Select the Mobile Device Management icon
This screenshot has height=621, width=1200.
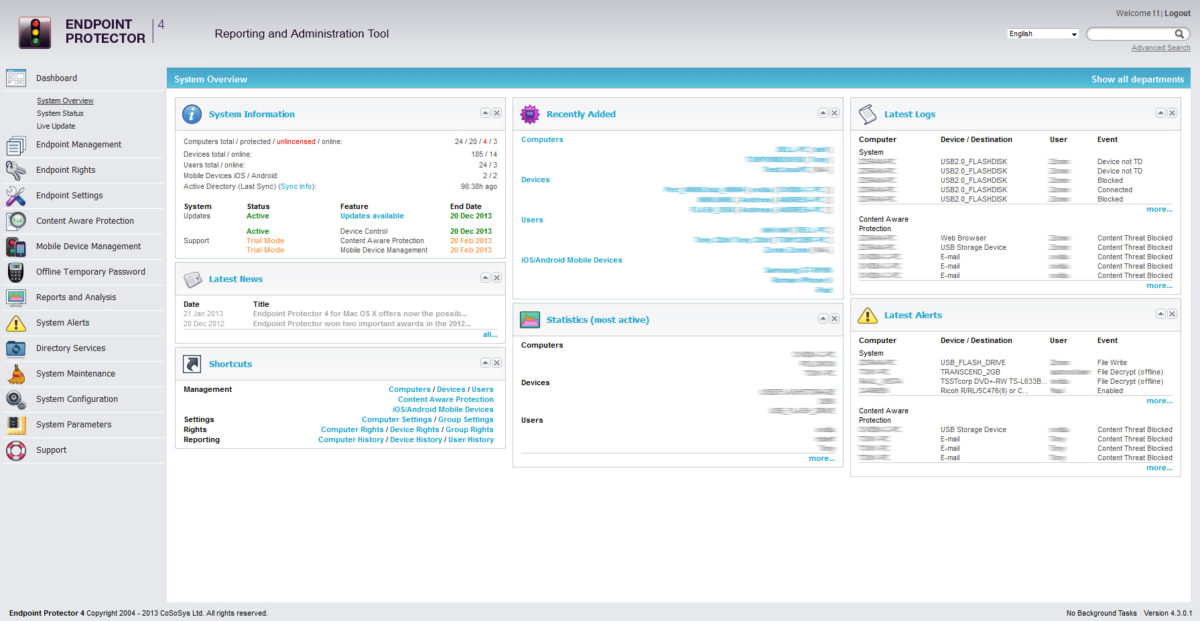(x=16, y=247)
